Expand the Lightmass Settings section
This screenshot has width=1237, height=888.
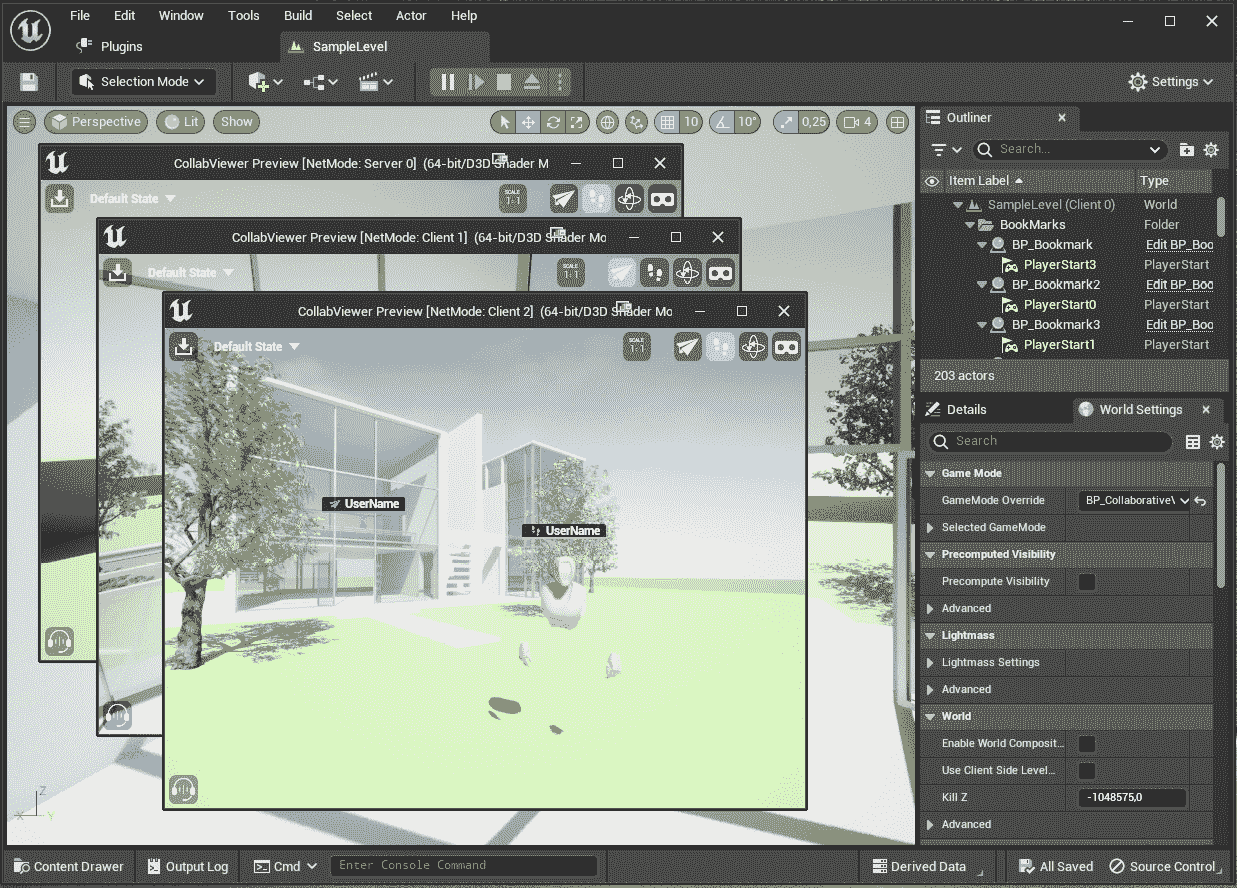pos(932,662)
